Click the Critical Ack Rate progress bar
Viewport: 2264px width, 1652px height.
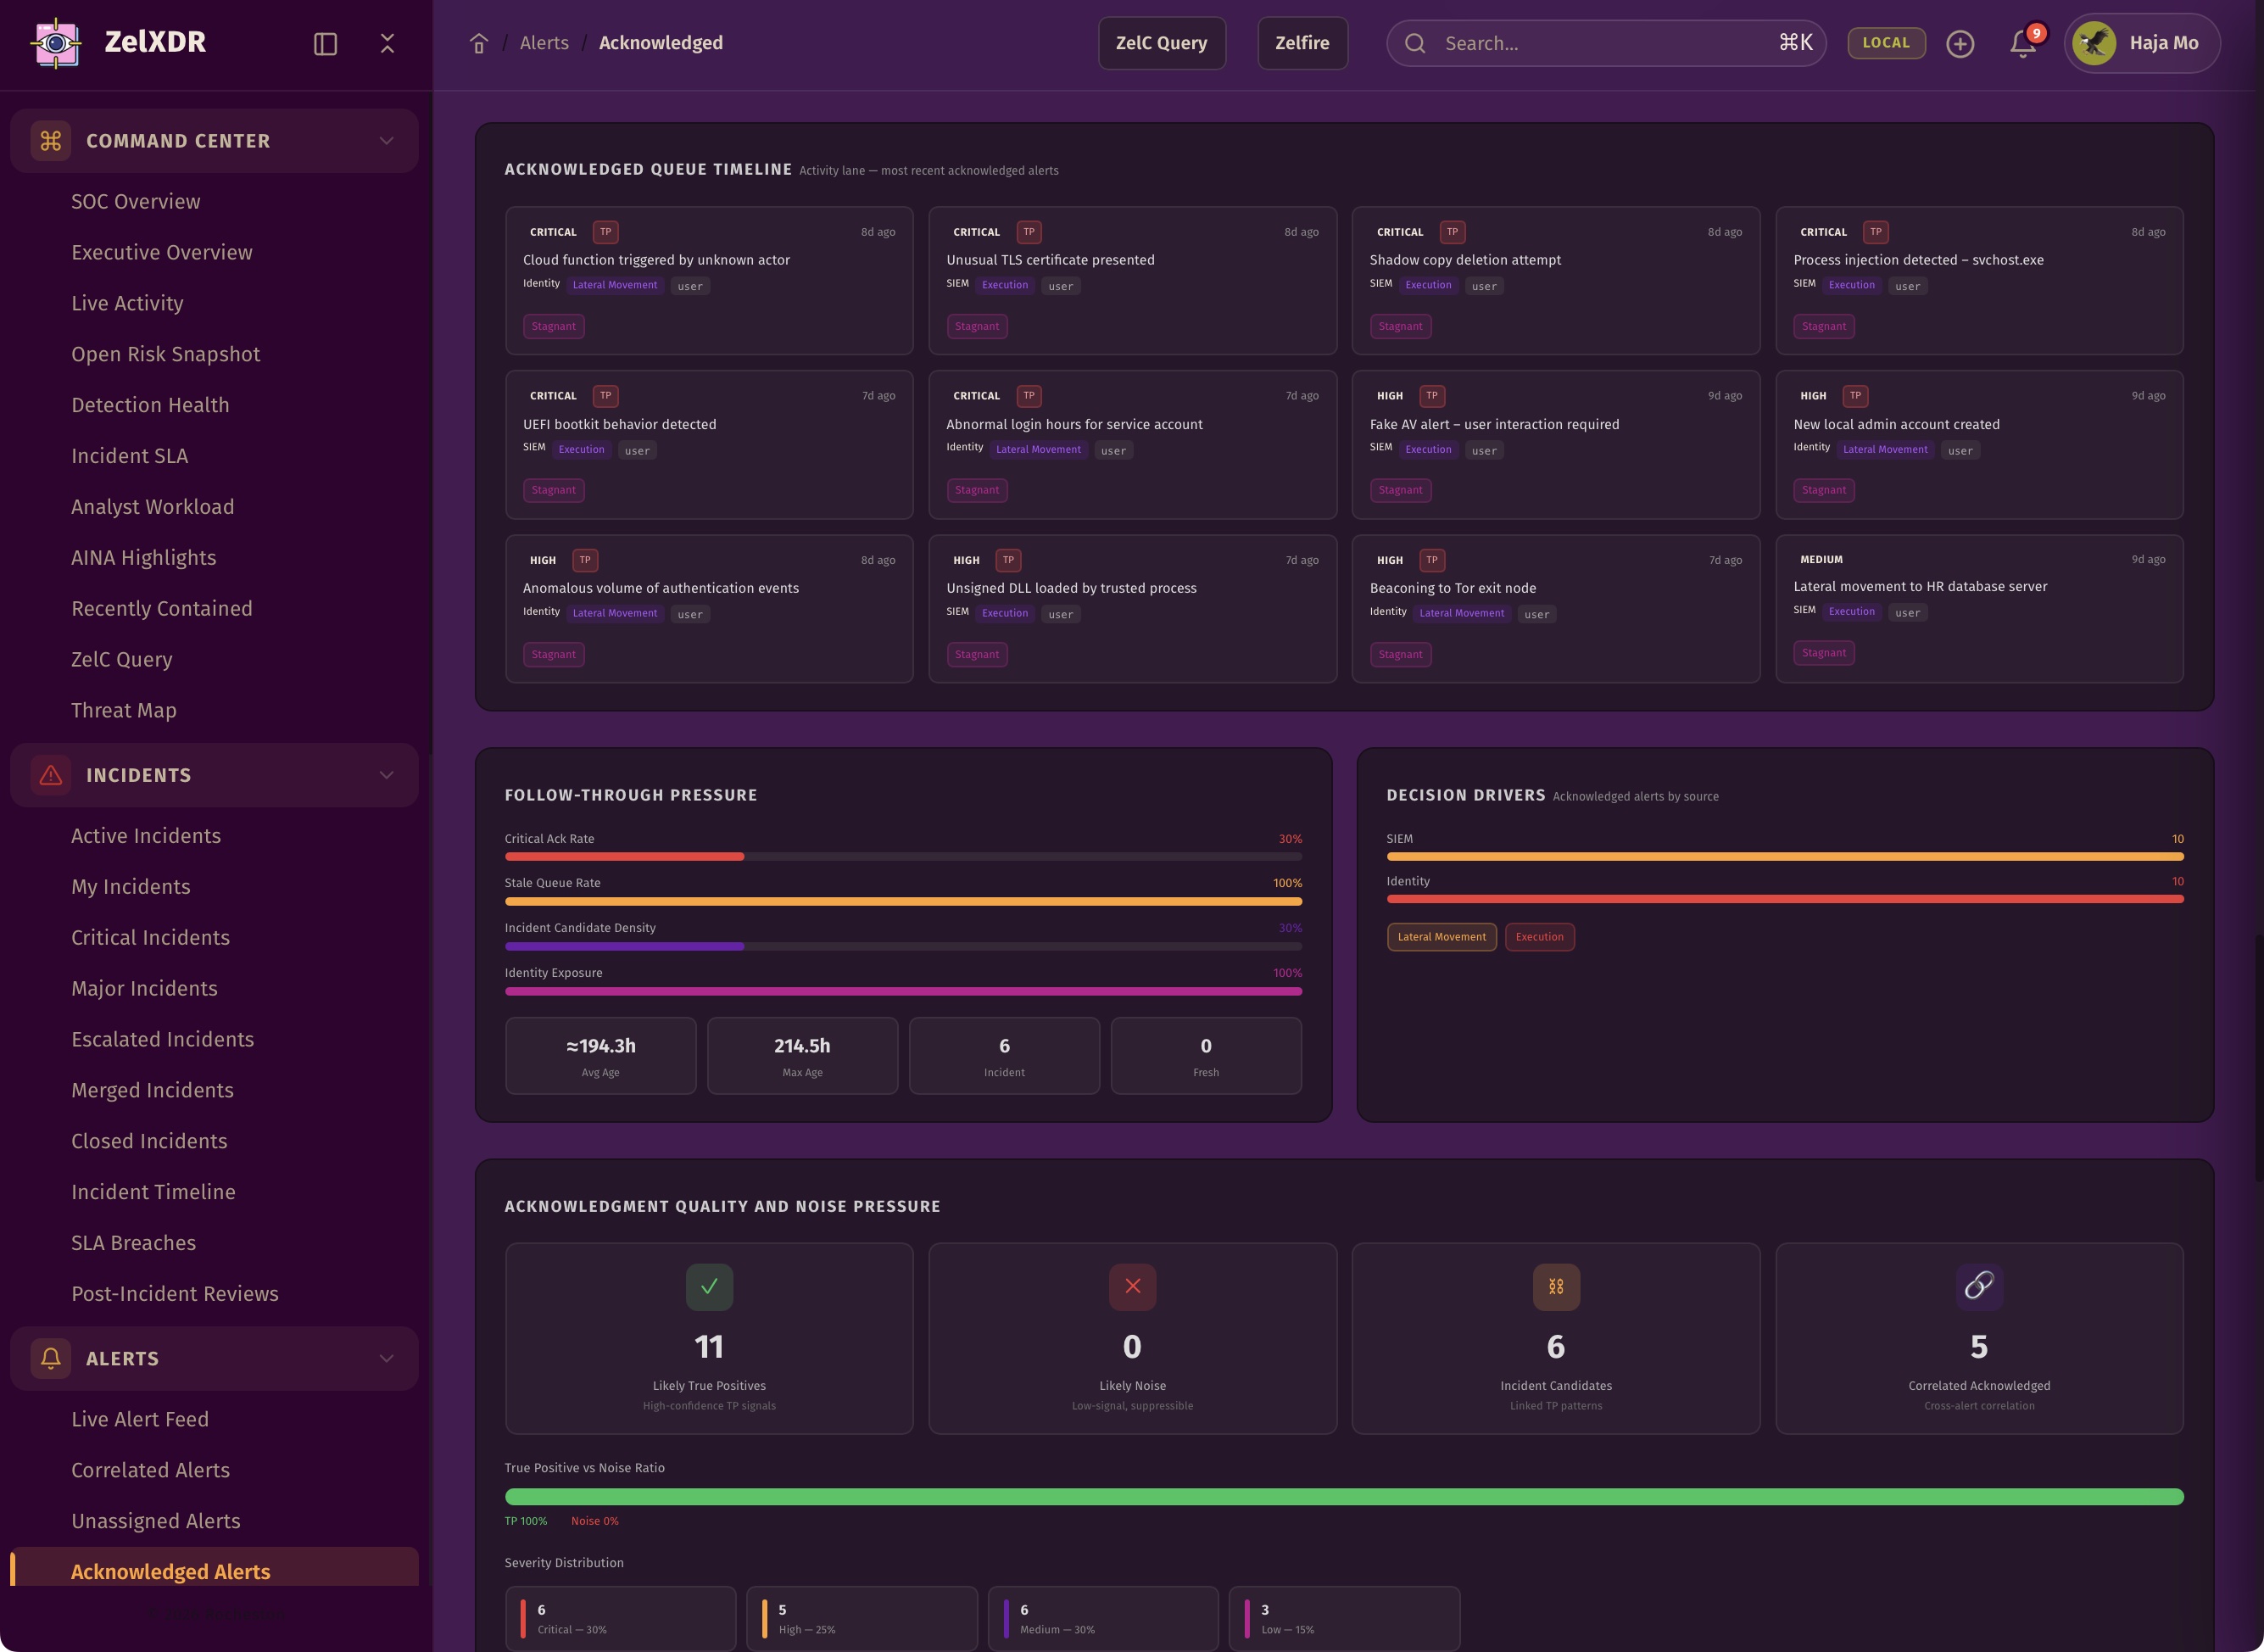coord(903,857)
